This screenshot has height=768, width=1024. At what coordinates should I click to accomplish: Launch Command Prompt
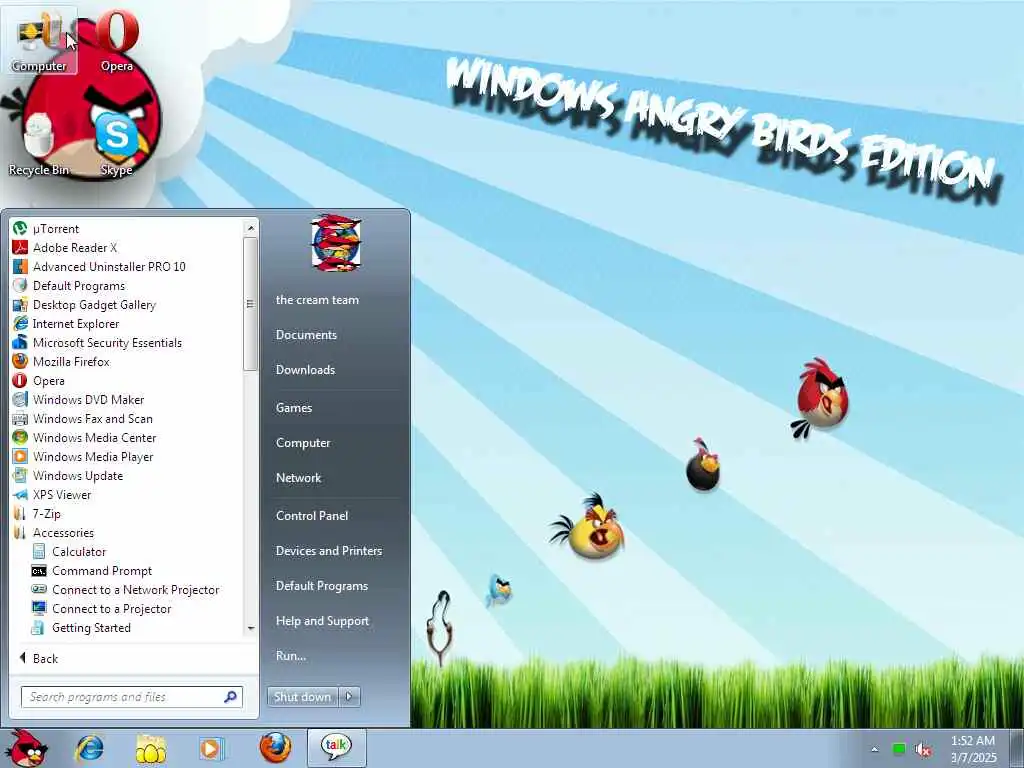click(91, 570)
